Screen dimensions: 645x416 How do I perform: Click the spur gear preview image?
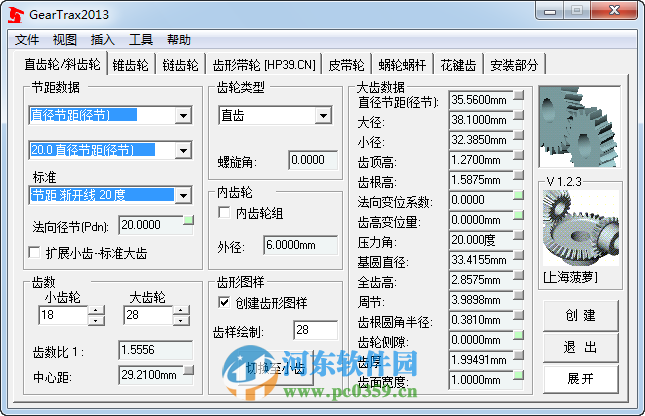[579, 127]
